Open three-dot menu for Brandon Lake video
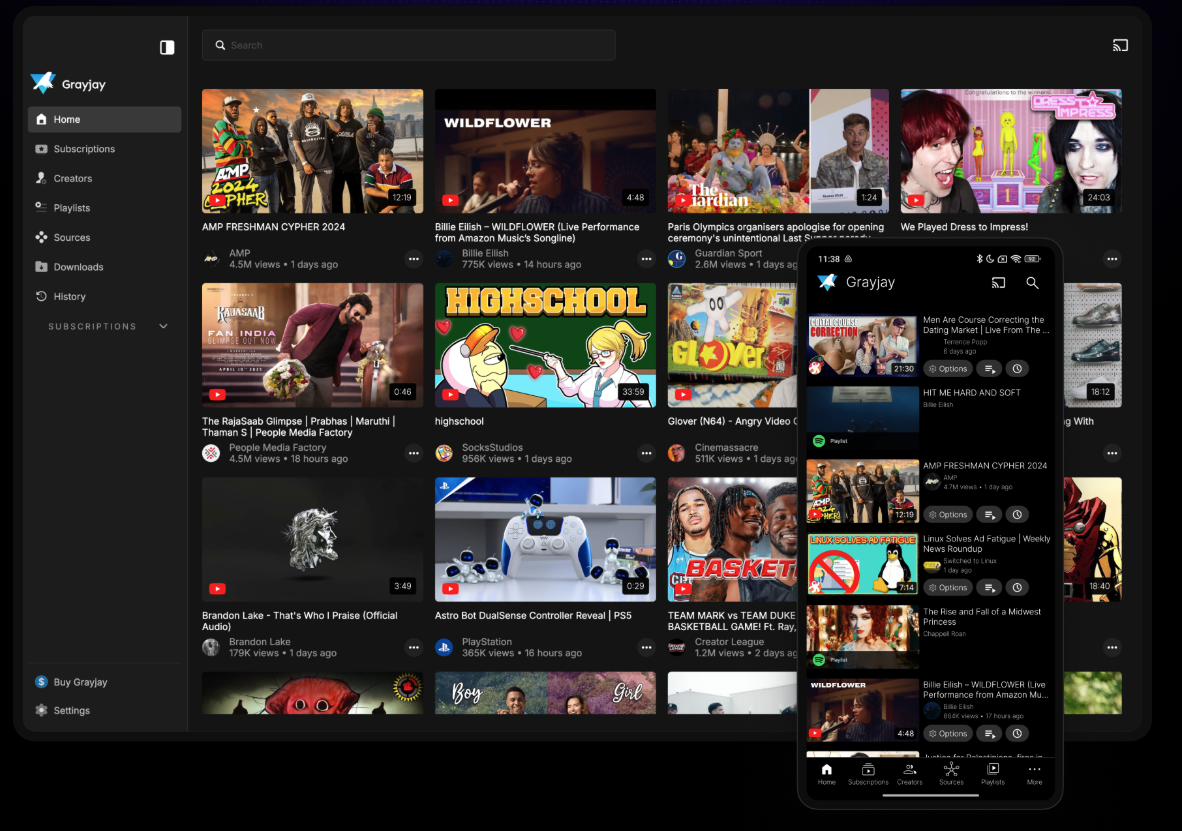The width and height of the screenshot is (1182, 831). tap(414, 647)
